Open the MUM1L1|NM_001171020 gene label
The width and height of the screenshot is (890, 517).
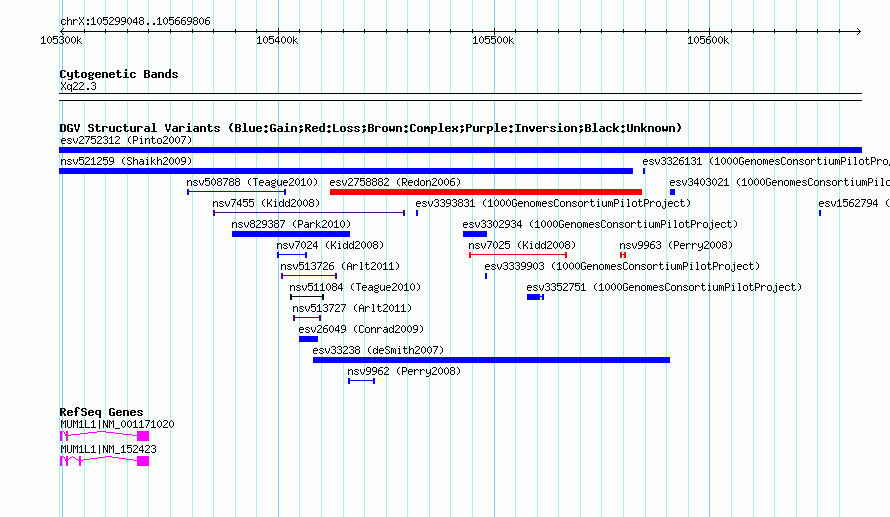117,424
